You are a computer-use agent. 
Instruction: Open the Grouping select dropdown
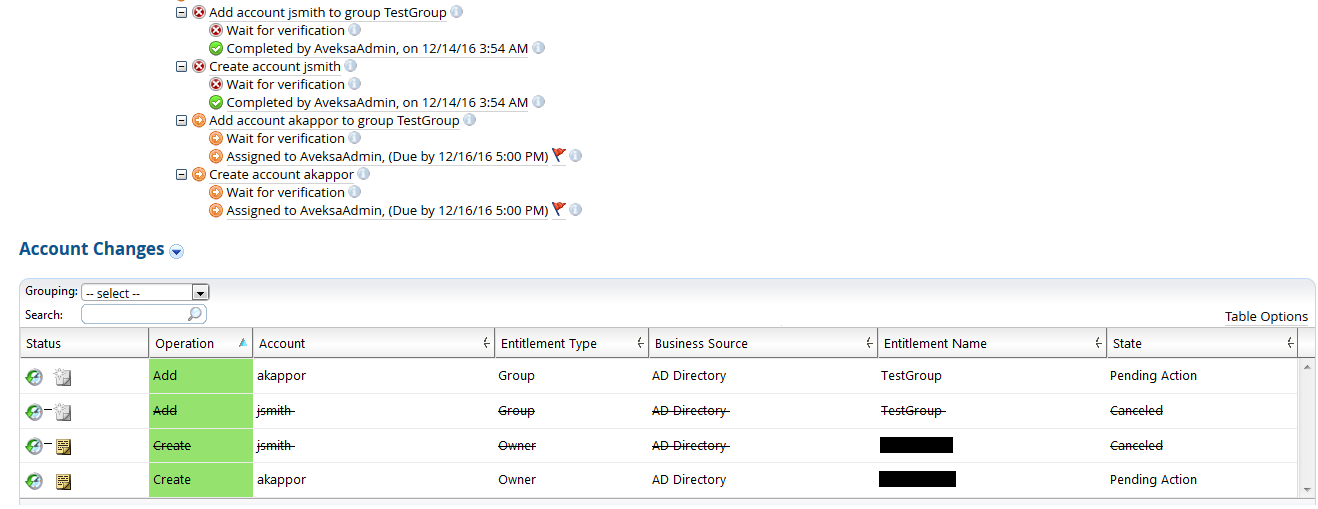click(200, 293)
